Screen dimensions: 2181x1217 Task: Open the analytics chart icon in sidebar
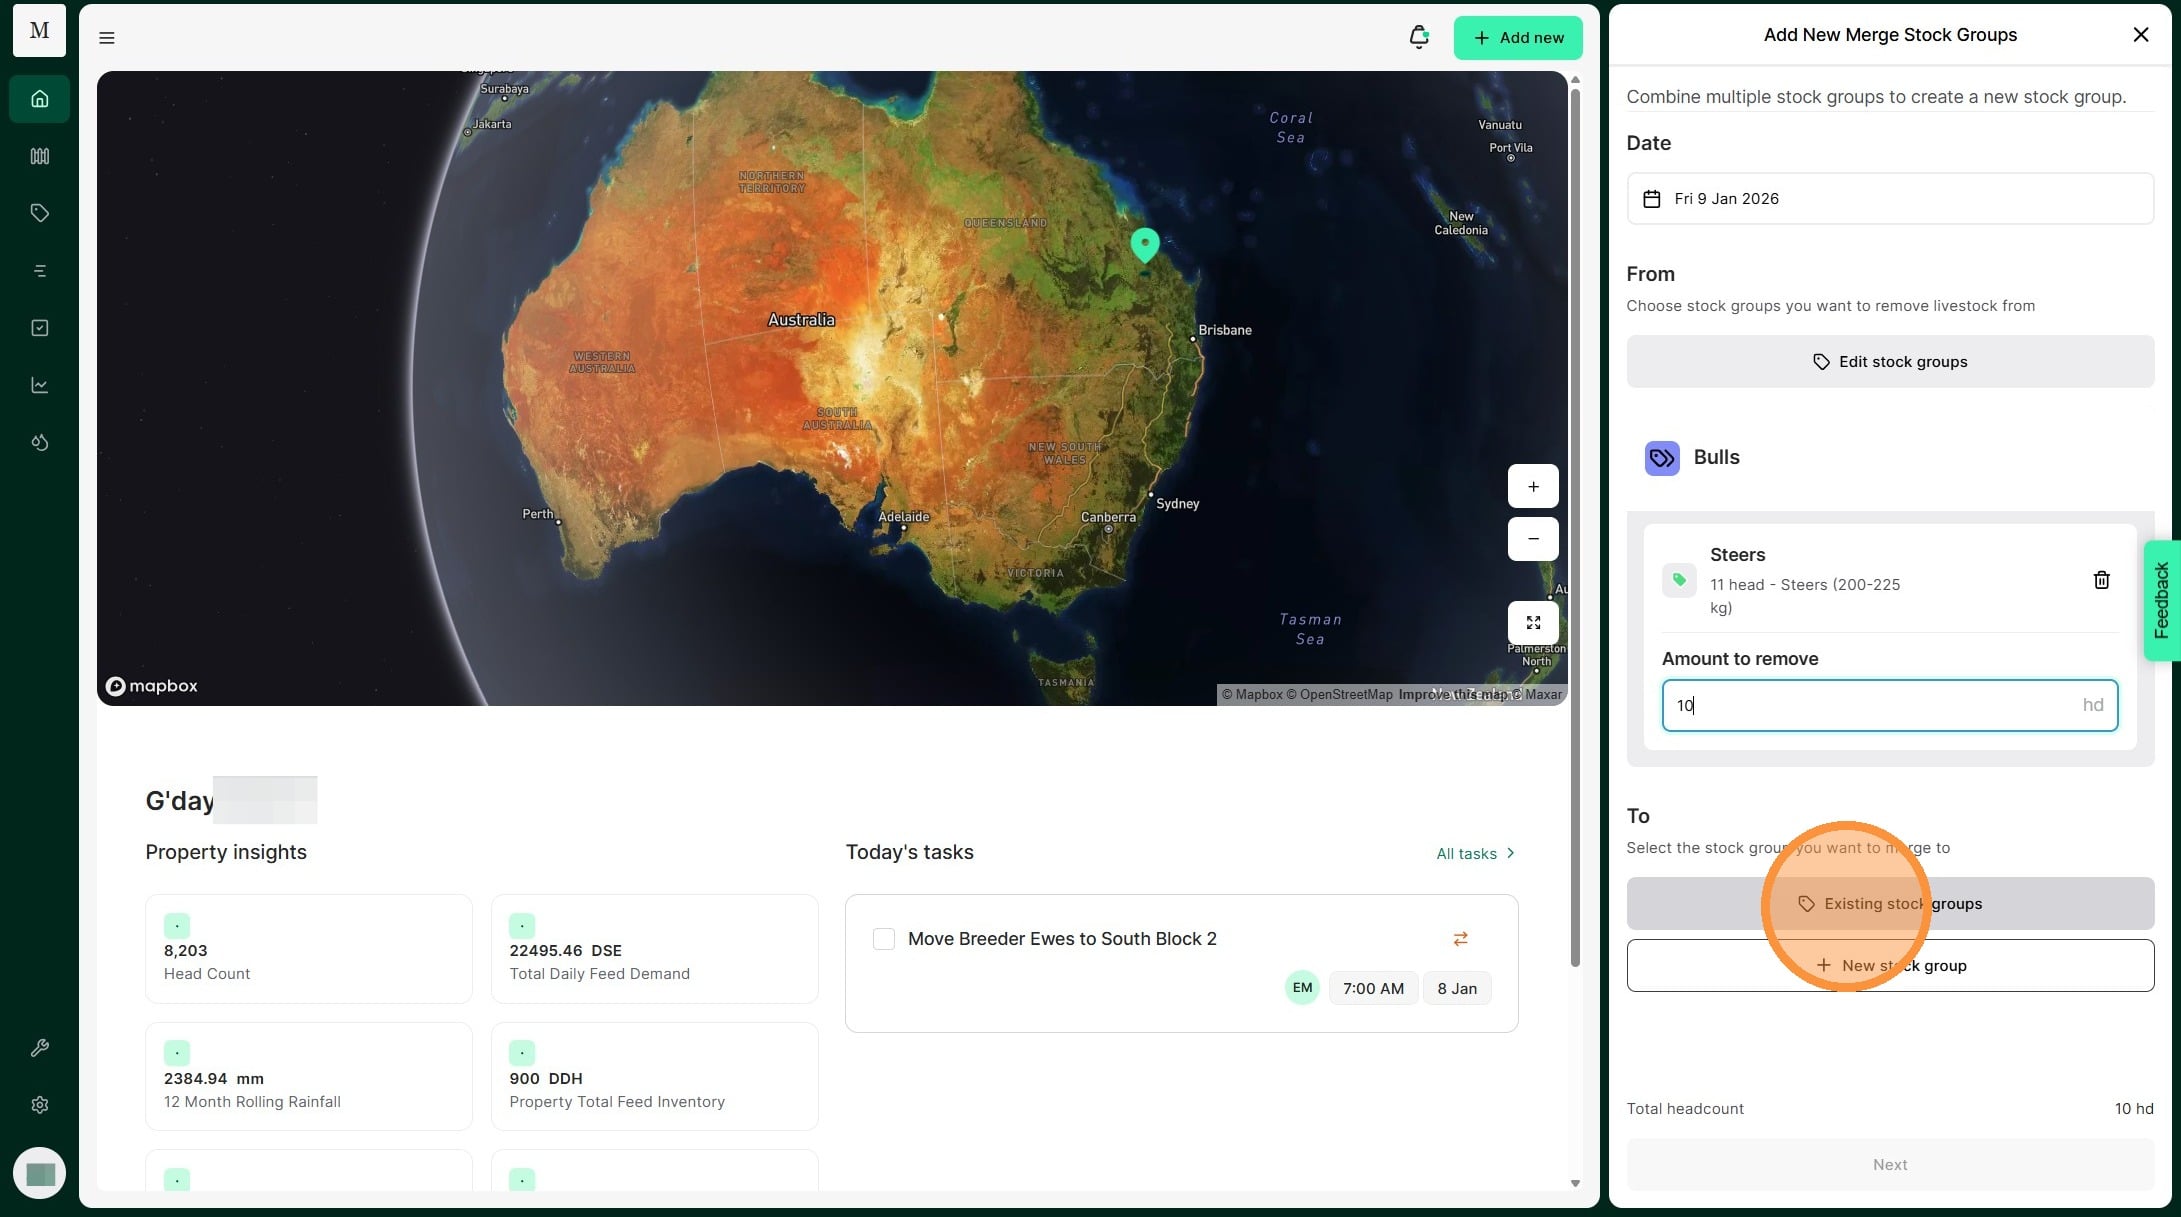tap(40, 385)
